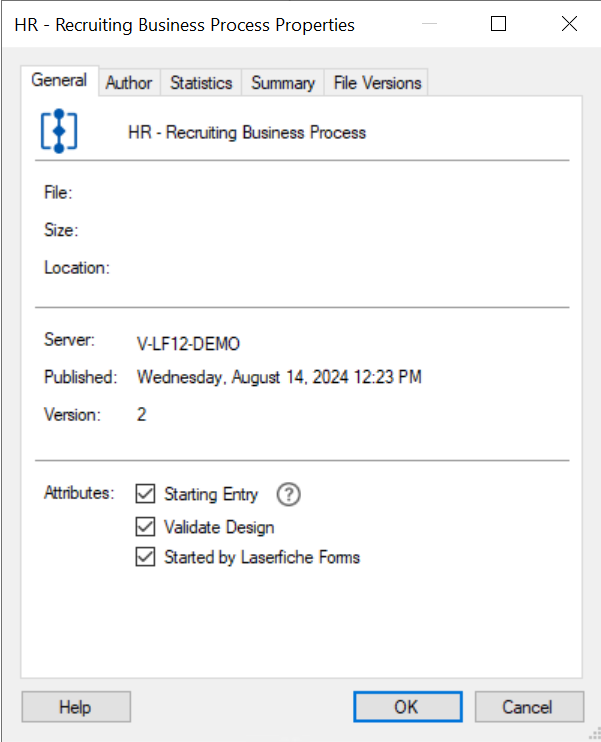Click the V-LF12-DEMO server name

(x=188, y=344)
